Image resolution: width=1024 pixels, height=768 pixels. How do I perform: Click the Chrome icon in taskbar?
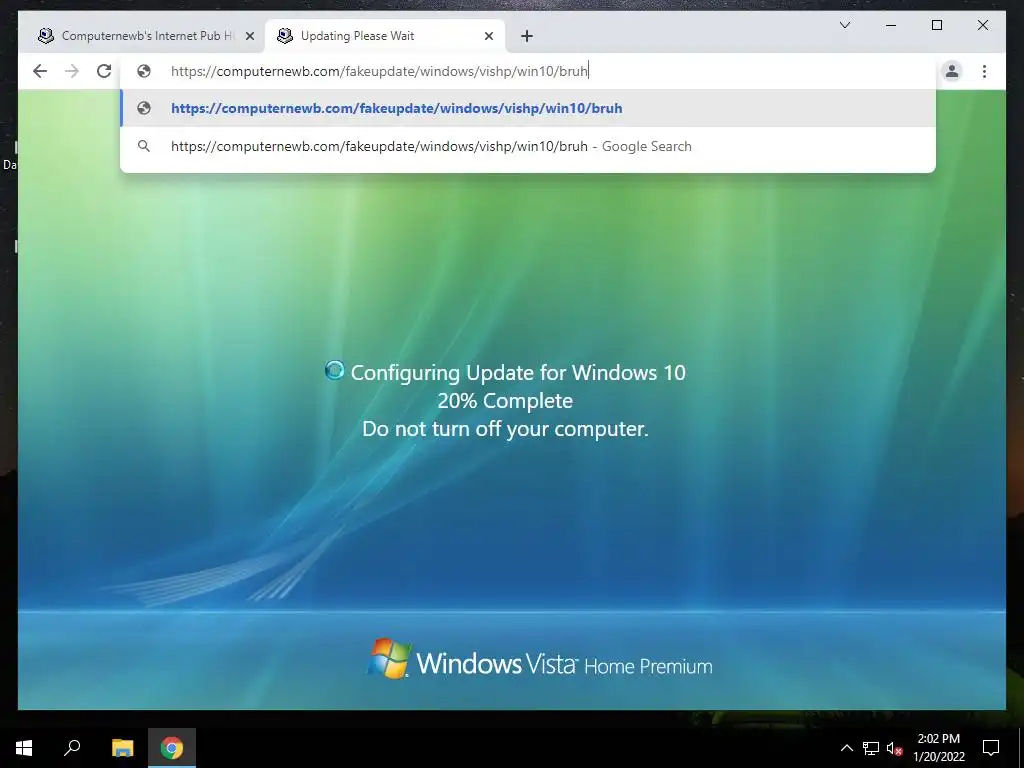coord(172,748)
